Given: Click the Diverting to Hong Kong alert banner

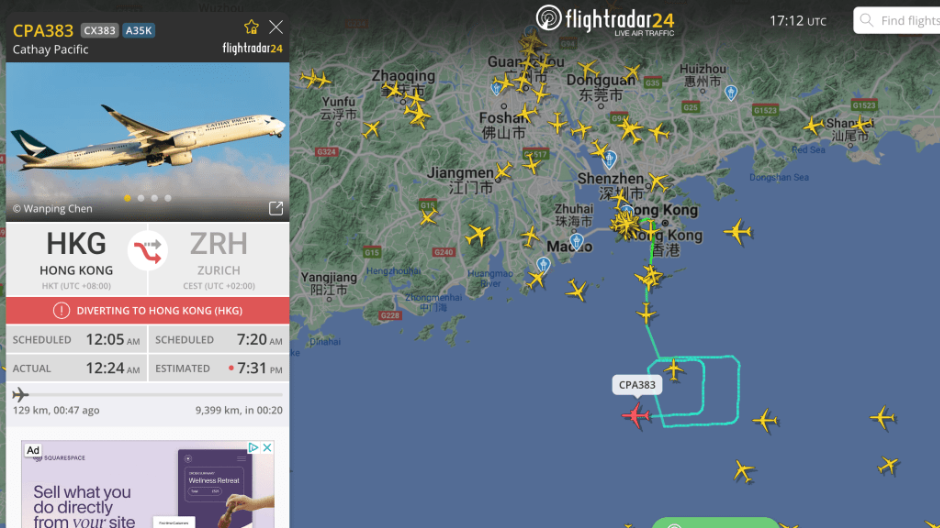Looking at the screenshot, I should [147, 310].
